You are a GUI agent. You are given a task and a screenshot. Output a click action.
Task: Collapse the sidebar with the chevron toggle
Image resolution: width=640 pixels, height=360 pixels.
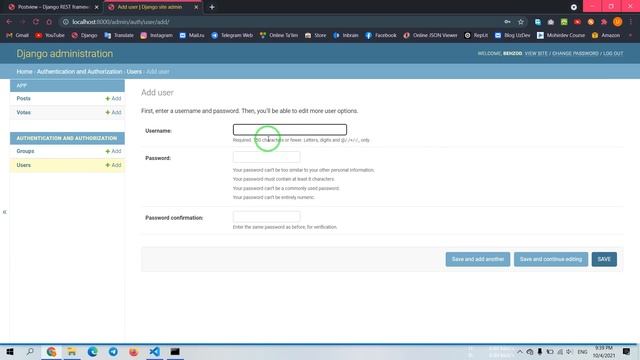(4, 212)
